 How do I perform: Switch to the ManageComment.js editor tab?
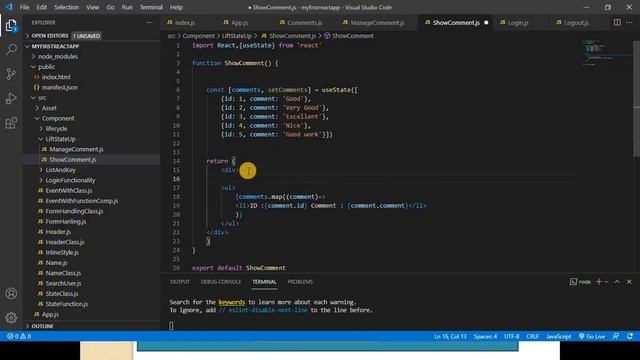pos(377,23)
